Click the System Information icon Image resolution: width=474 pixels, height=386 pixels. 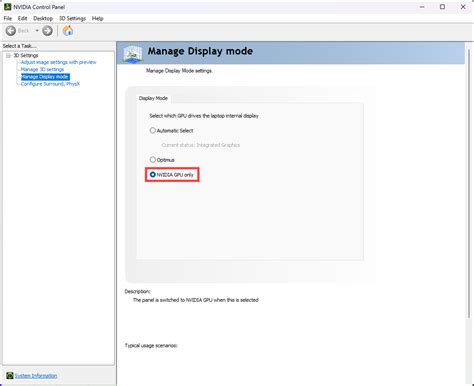coord(10,376)
